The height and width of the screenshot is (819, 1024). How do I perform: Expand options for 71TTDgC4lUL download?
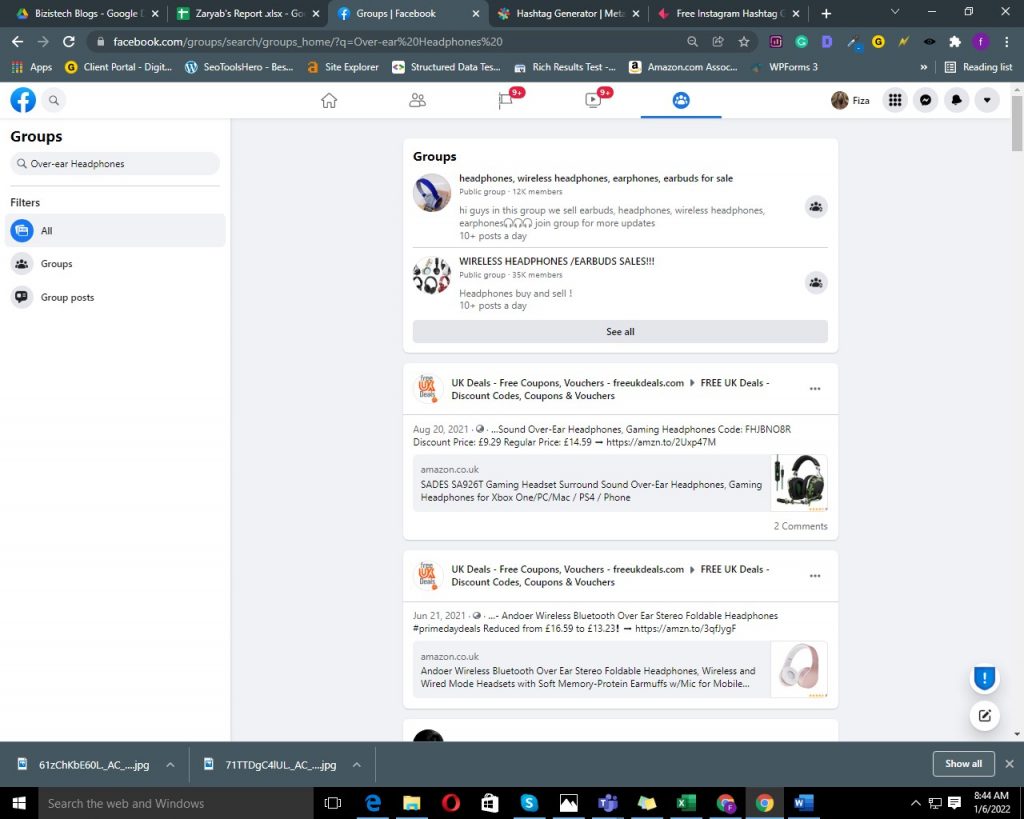pyautogui.click(x=357, y=764)
